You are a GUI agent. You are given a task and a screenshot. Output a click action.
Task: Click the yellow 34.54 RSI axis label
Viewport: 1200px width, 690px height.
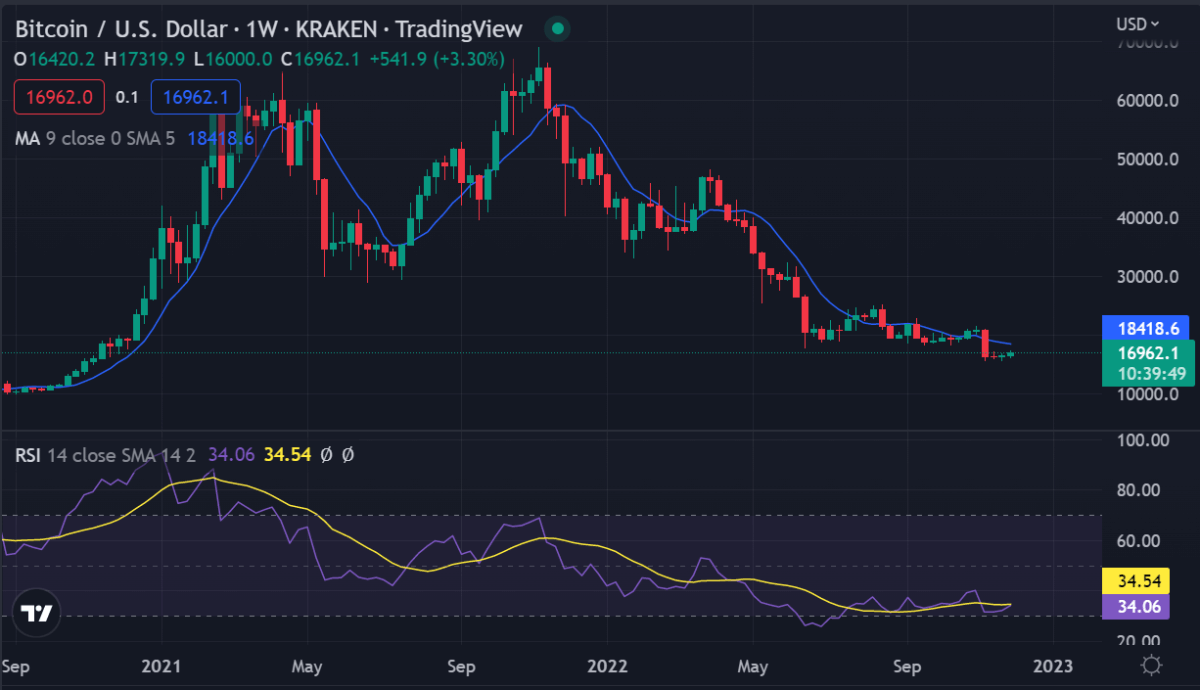point(1134,580)
